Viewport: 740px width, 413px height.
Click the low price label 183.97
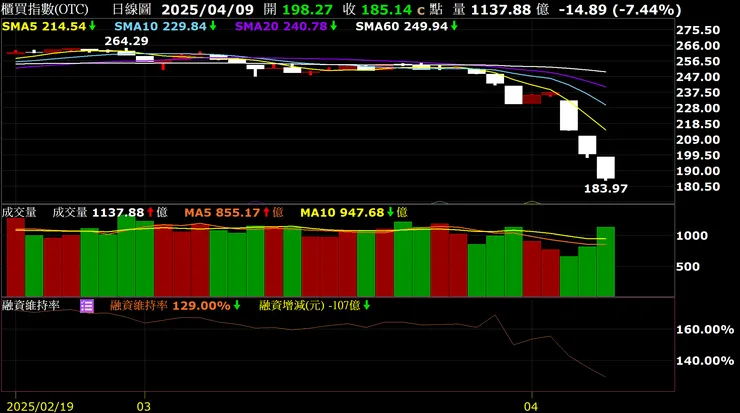pos(606,189)
